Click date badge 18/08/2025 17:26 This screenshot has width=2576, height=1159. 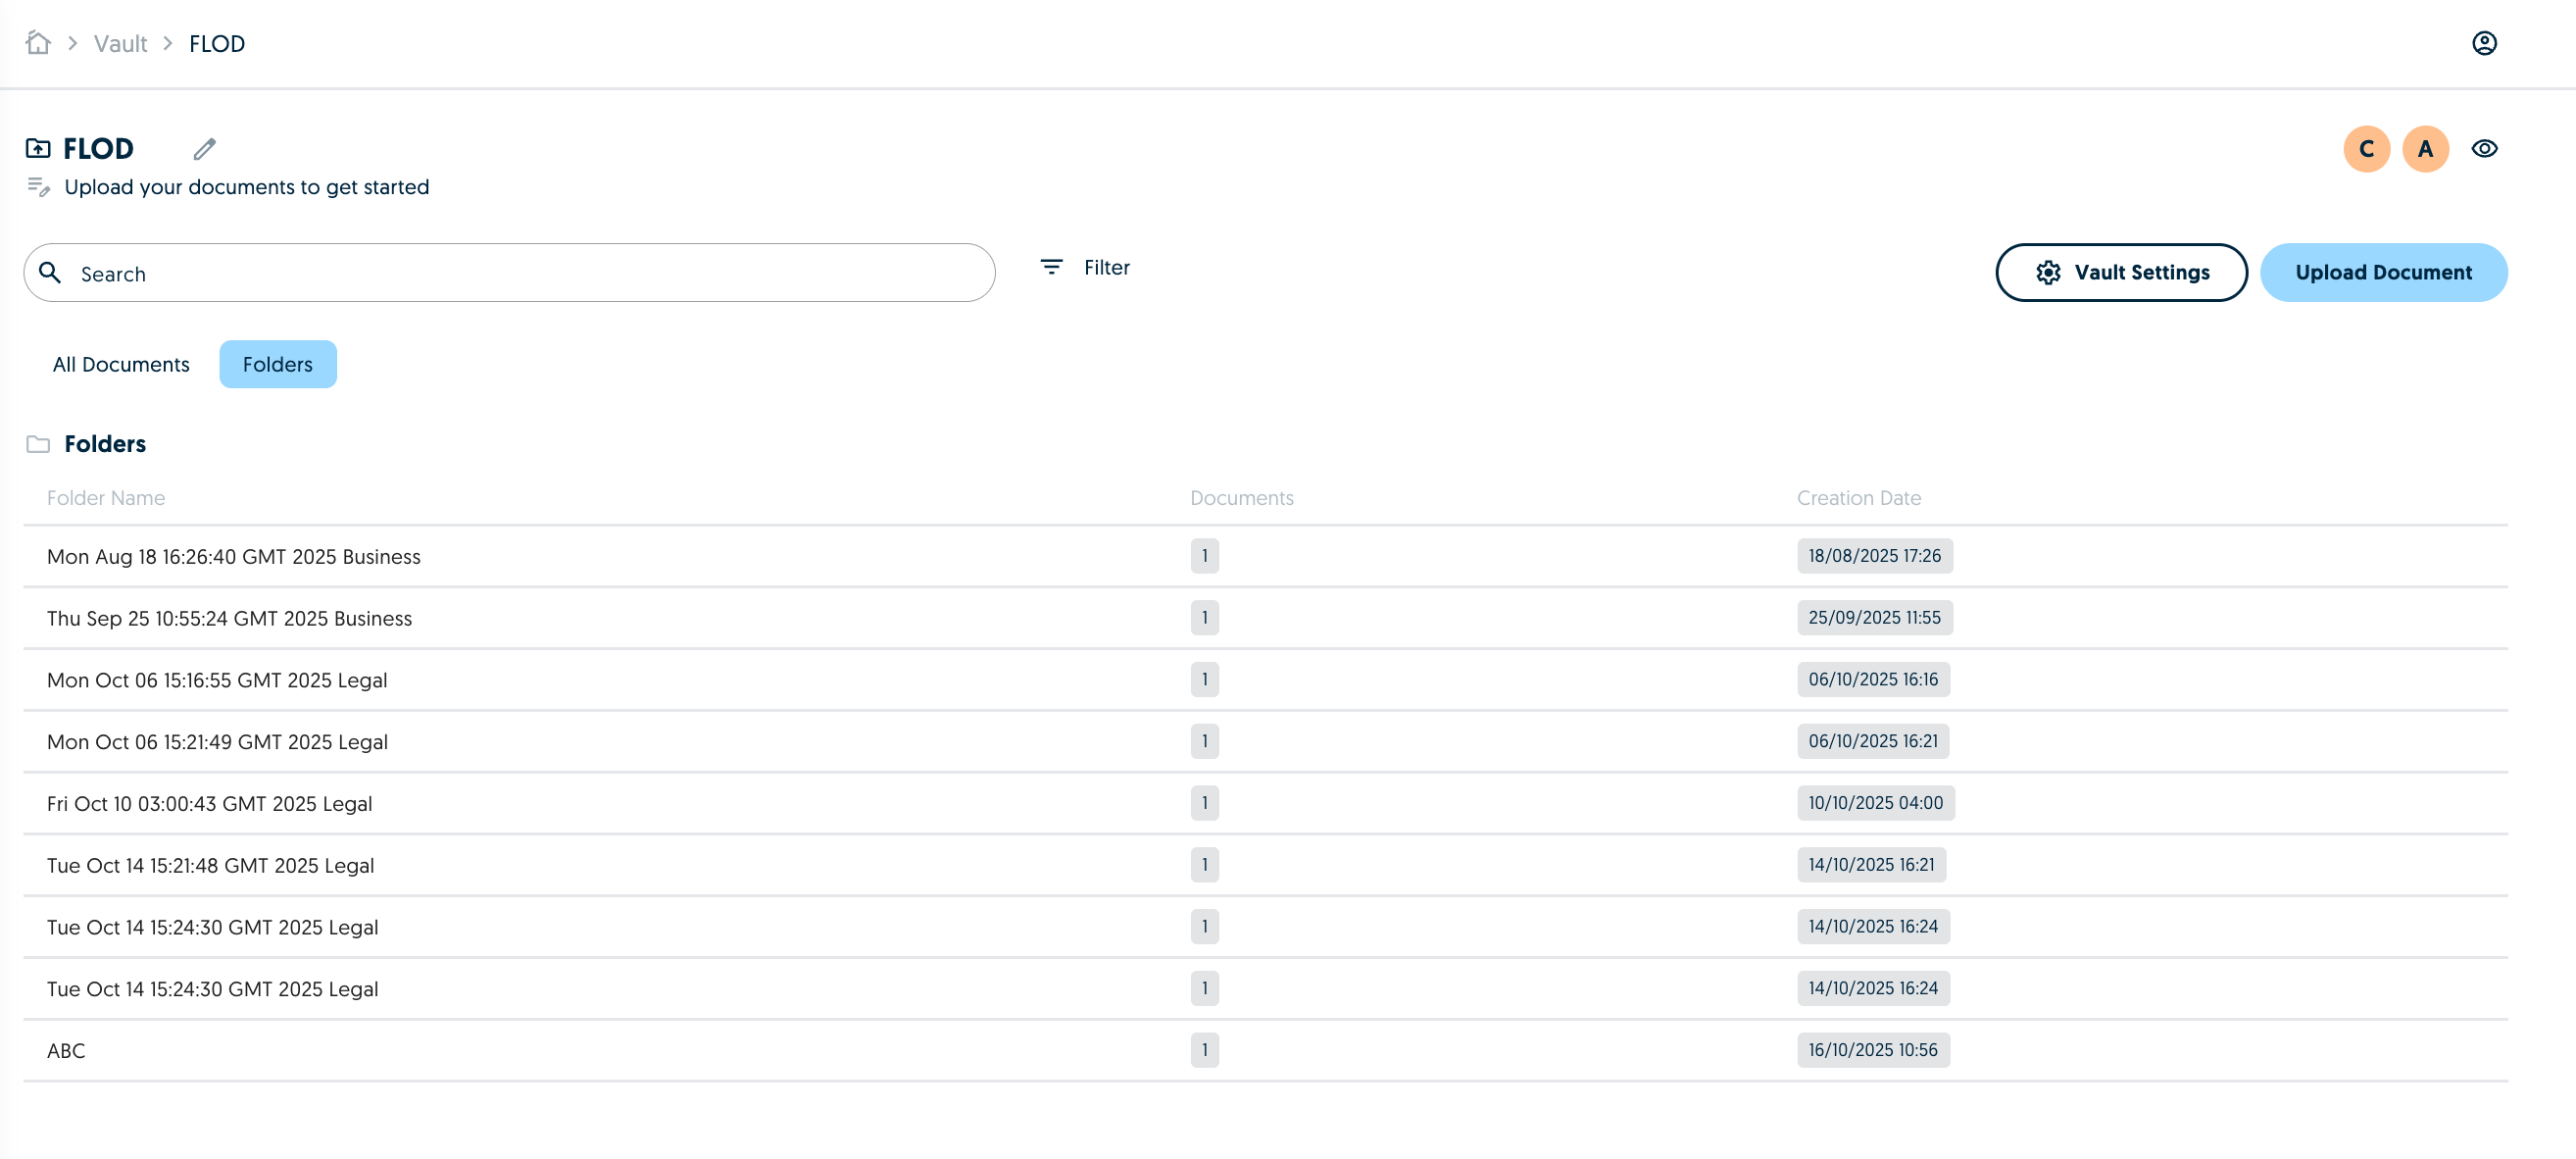click(1874, 556)
